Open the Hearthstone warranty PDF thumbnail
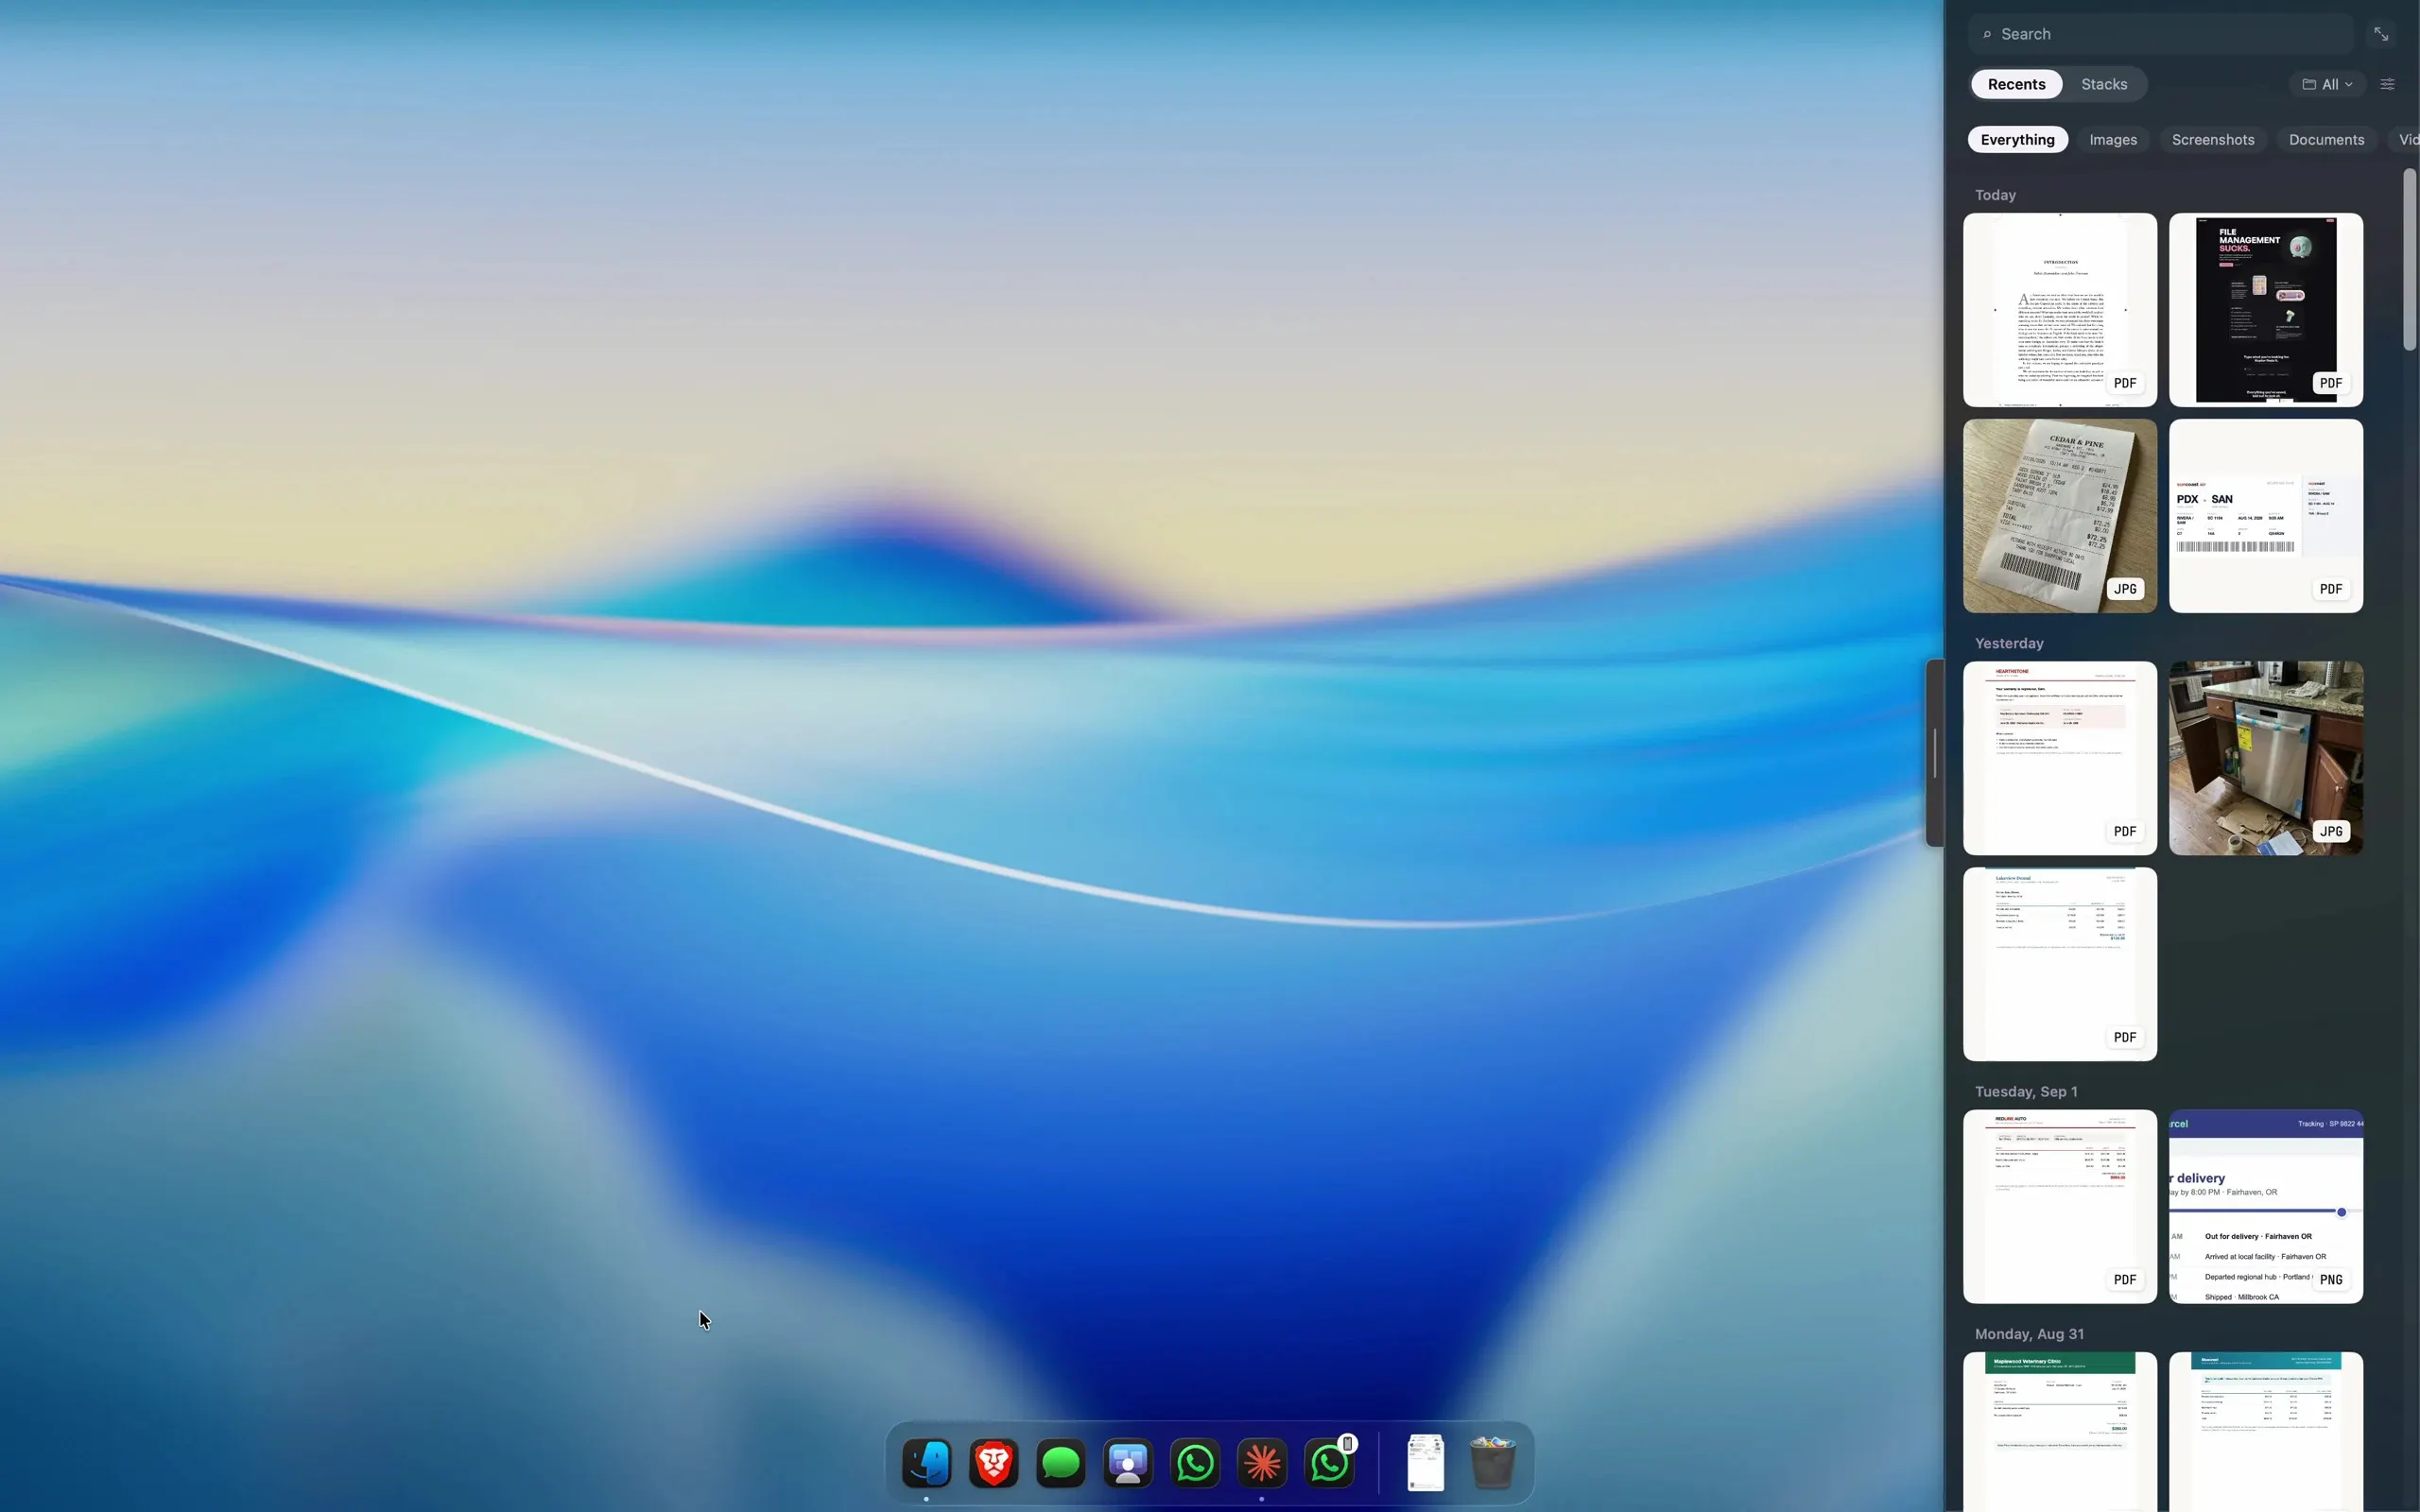Screen dimensions: 2420x1512 pyautogui.click(x=2059, y=758)
